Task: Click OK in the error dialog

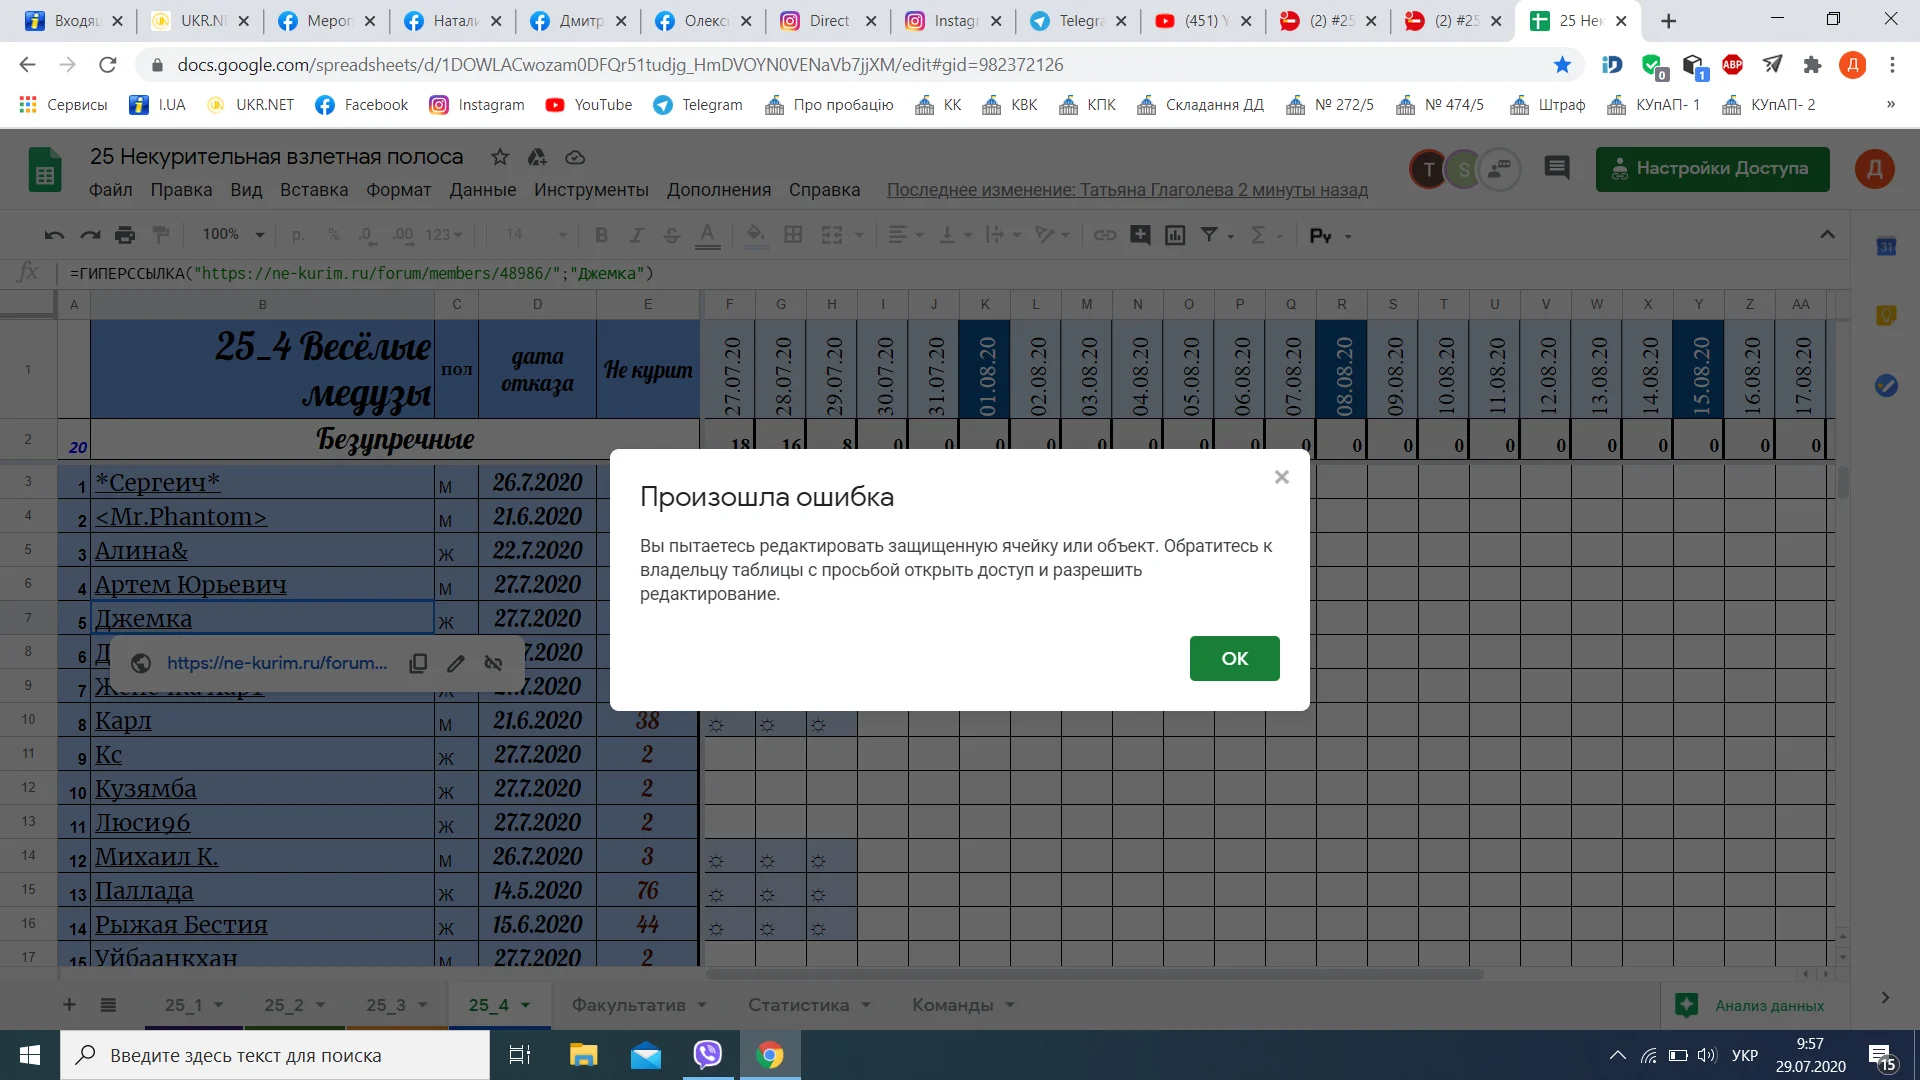Action: pos(1234,658)
